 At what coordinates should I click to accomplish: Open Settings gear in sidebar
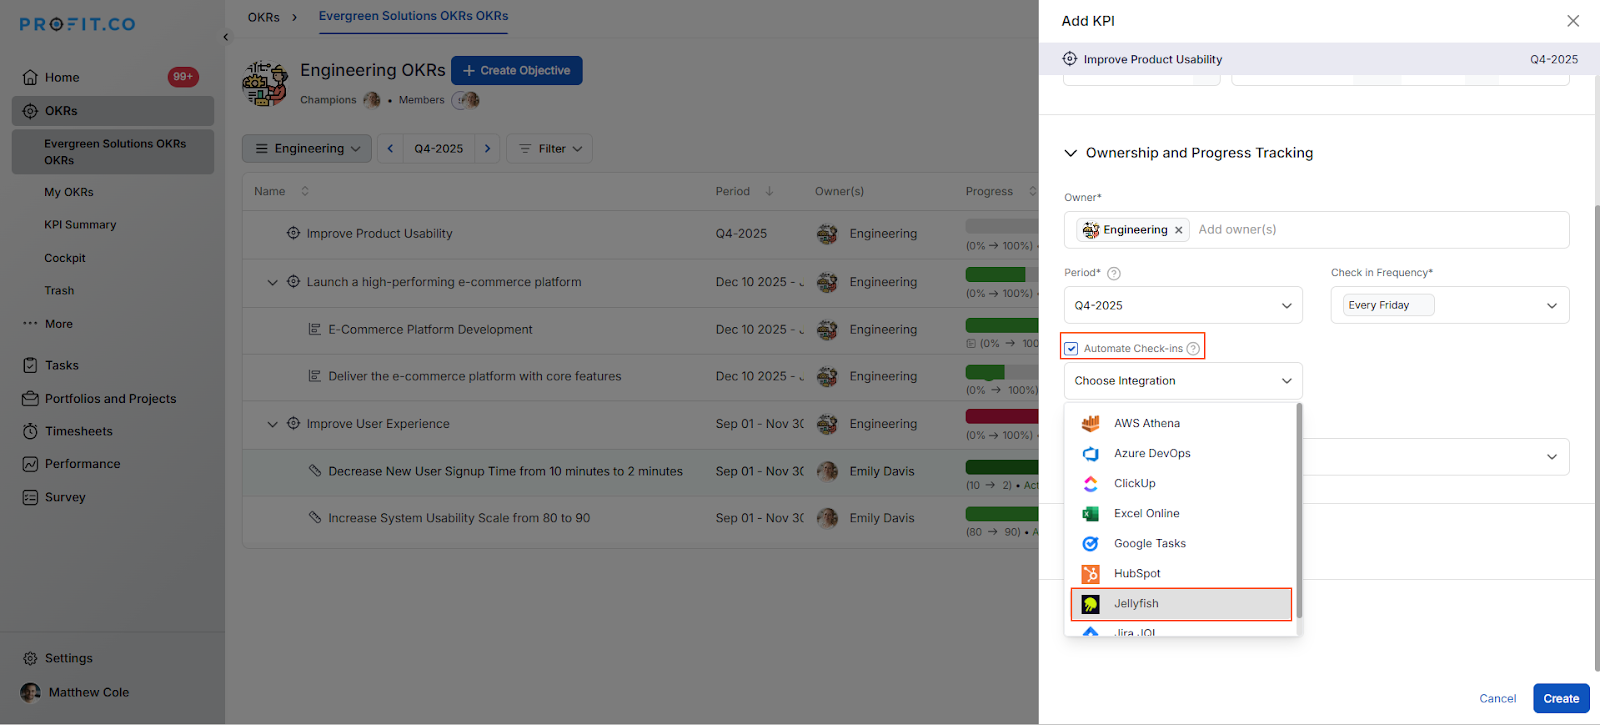[30, 658]
